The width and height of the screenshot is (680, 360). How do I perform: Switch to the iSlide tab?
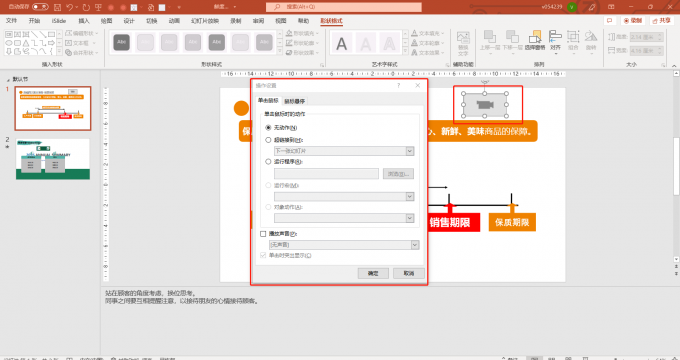click(59, 21)
